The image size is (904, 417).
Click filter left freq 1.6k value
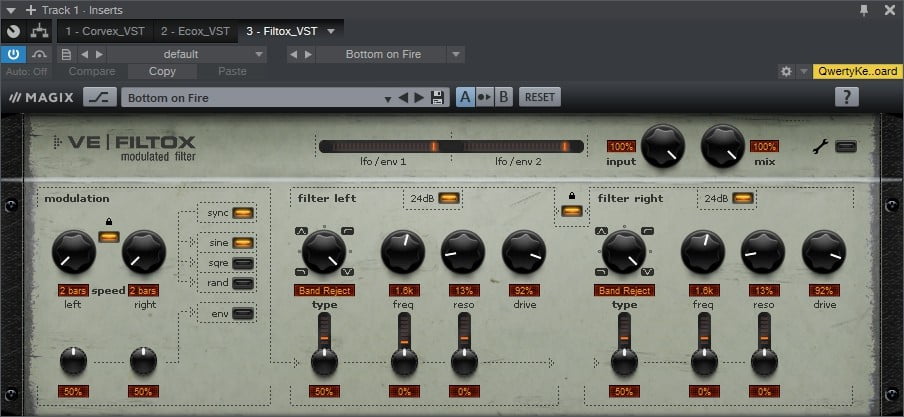(x=404, y=291)
